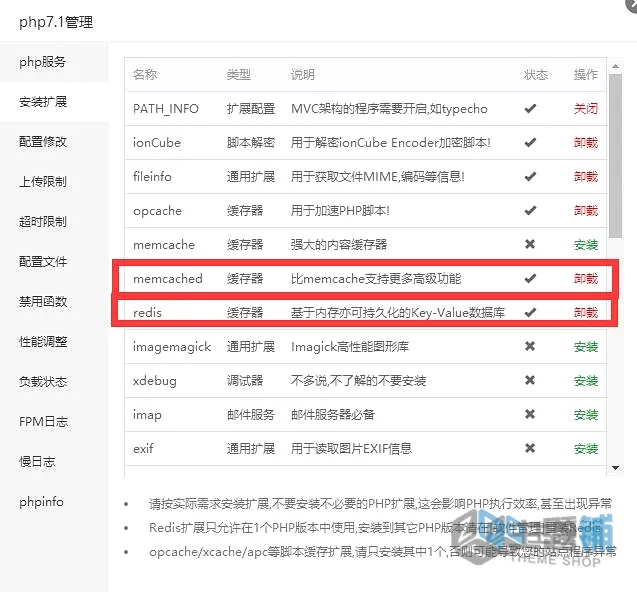Click the 脚本解密 type cell
Viewport: 637px width, 592px height.
(251, 143)
